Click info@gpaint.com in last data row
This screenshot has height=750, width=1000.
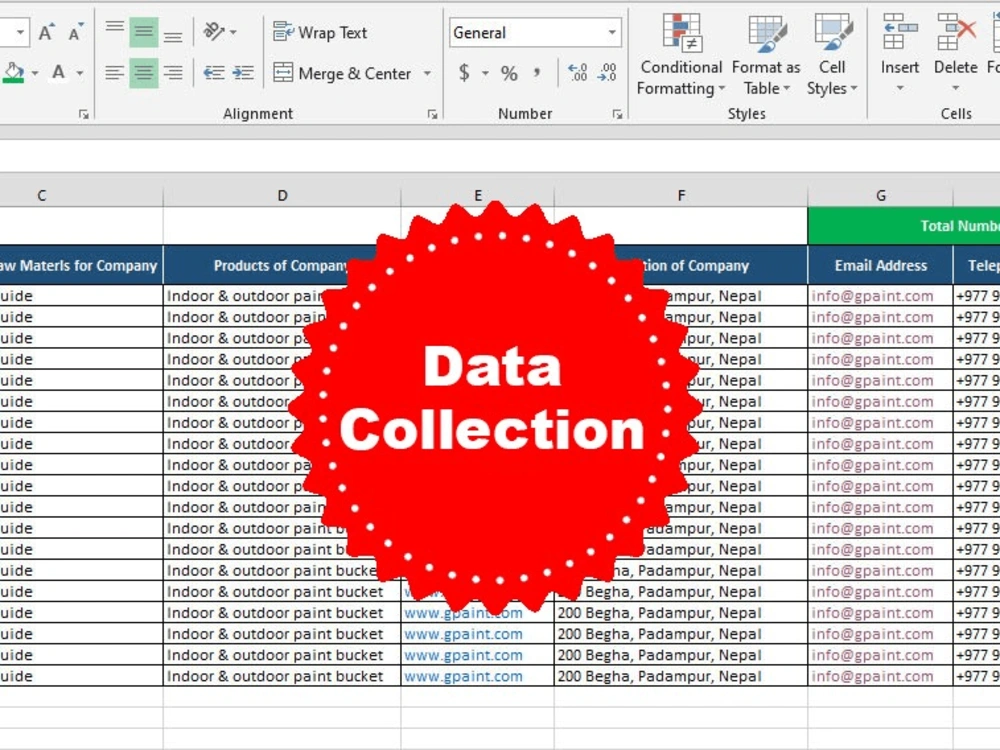872,676
